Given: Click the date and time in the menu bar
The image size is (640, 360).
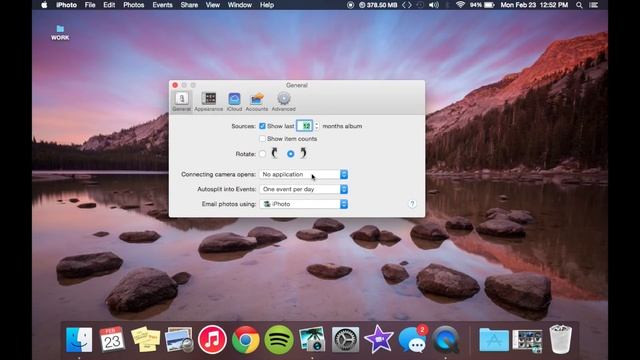Looking at the screenshot, I should click(x=534, y=5).
